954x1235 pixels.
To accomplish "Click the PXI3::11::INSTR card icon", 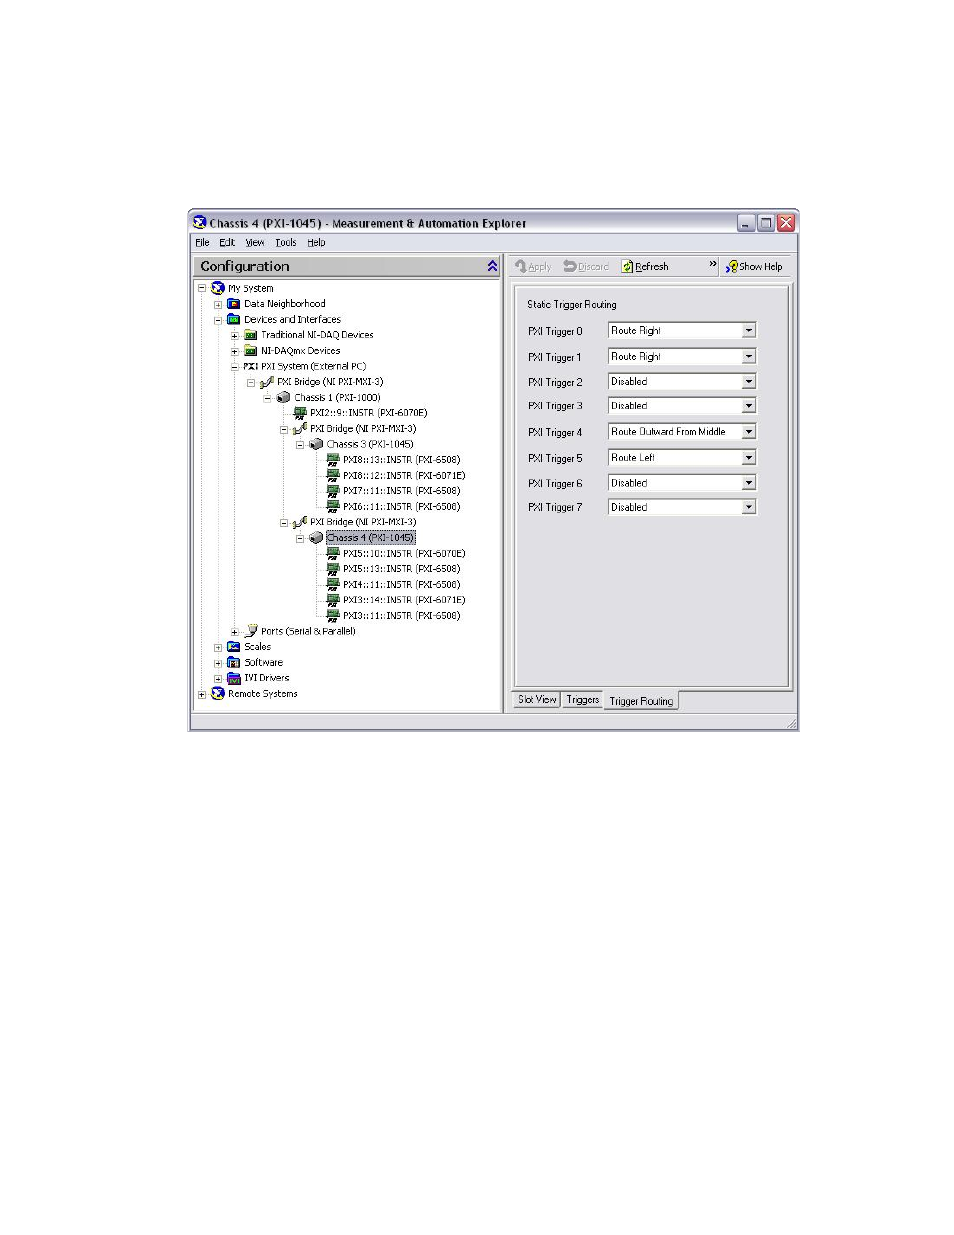I will [x=333, y=615].
